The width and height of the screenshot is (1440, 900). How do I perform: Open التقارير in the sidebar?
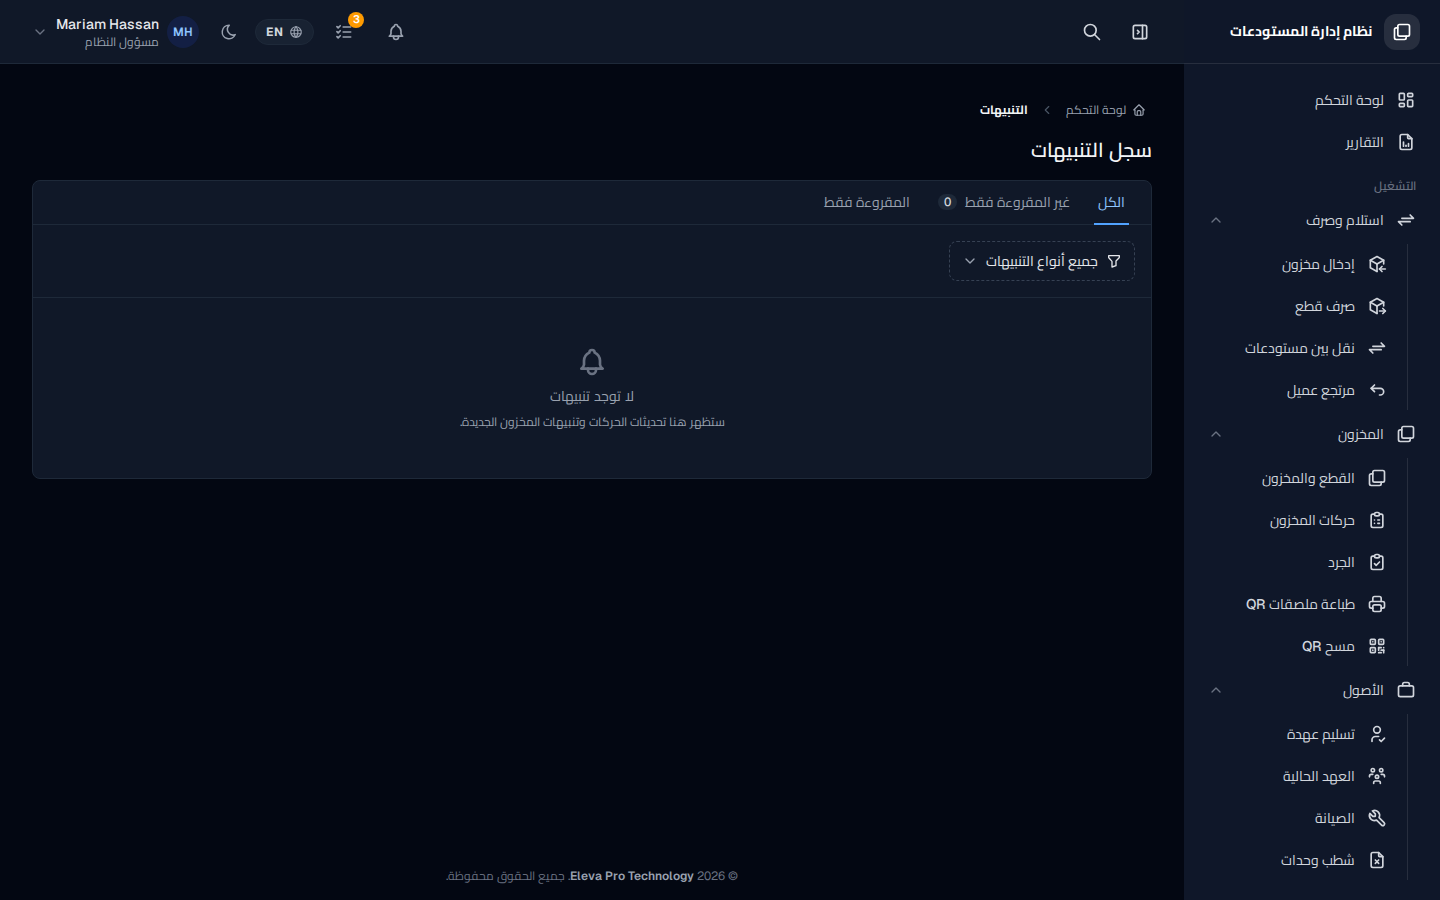click(x=1310, y=142)
